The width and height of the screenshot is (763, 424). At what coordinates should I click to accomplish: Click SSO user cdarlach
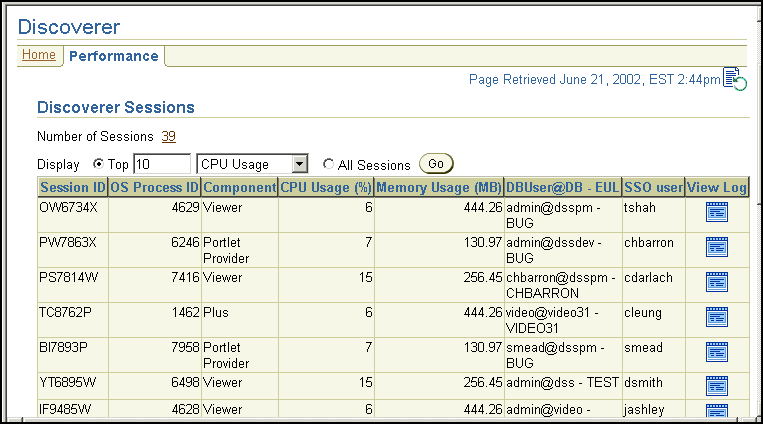(x=648, y=277)
